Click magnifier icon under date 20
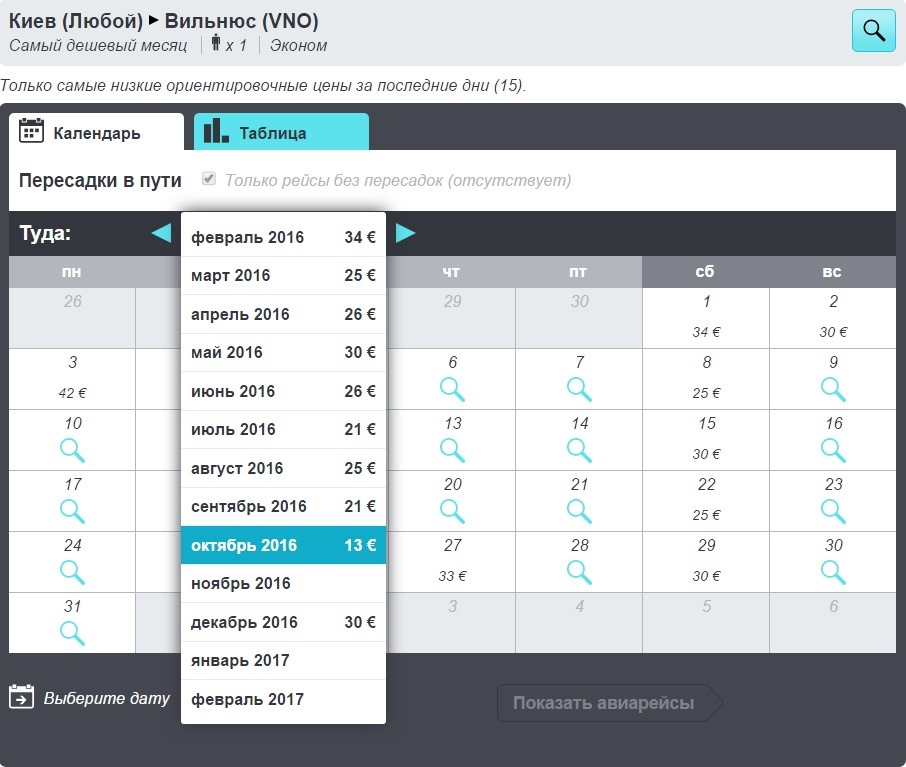This screenshot has height=767, width=906. 453,511
